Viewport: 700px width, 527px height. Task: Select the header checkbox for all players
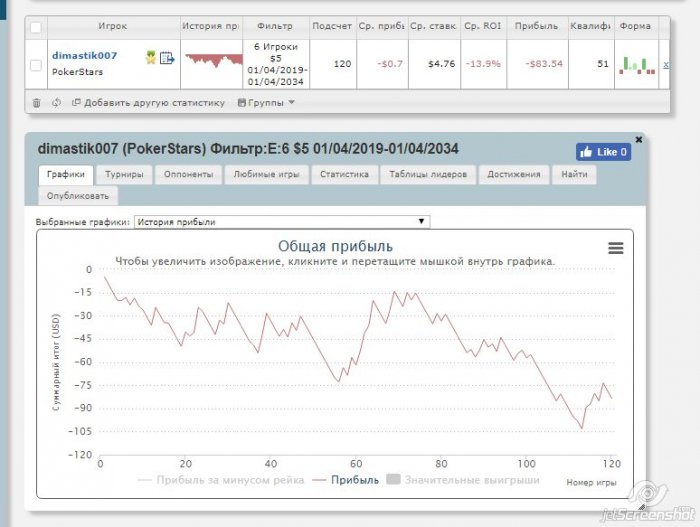36,28
